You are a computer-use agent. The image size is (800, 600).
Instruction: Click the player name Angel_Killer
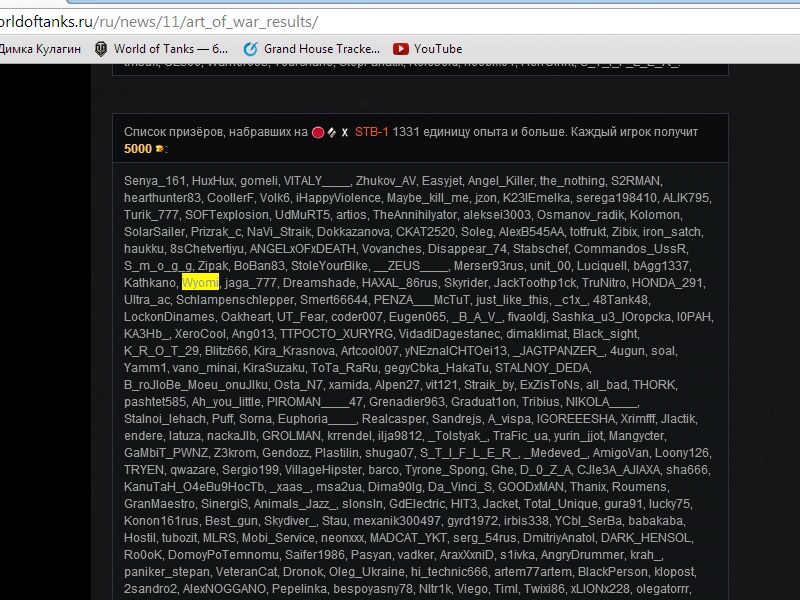tap(501, 181)
